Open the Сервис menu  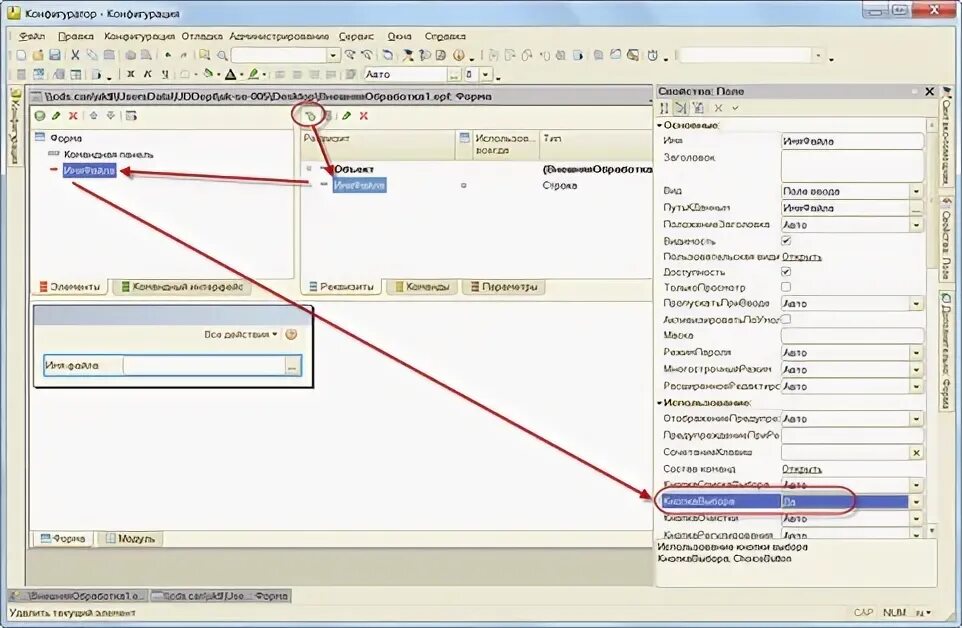356,36
